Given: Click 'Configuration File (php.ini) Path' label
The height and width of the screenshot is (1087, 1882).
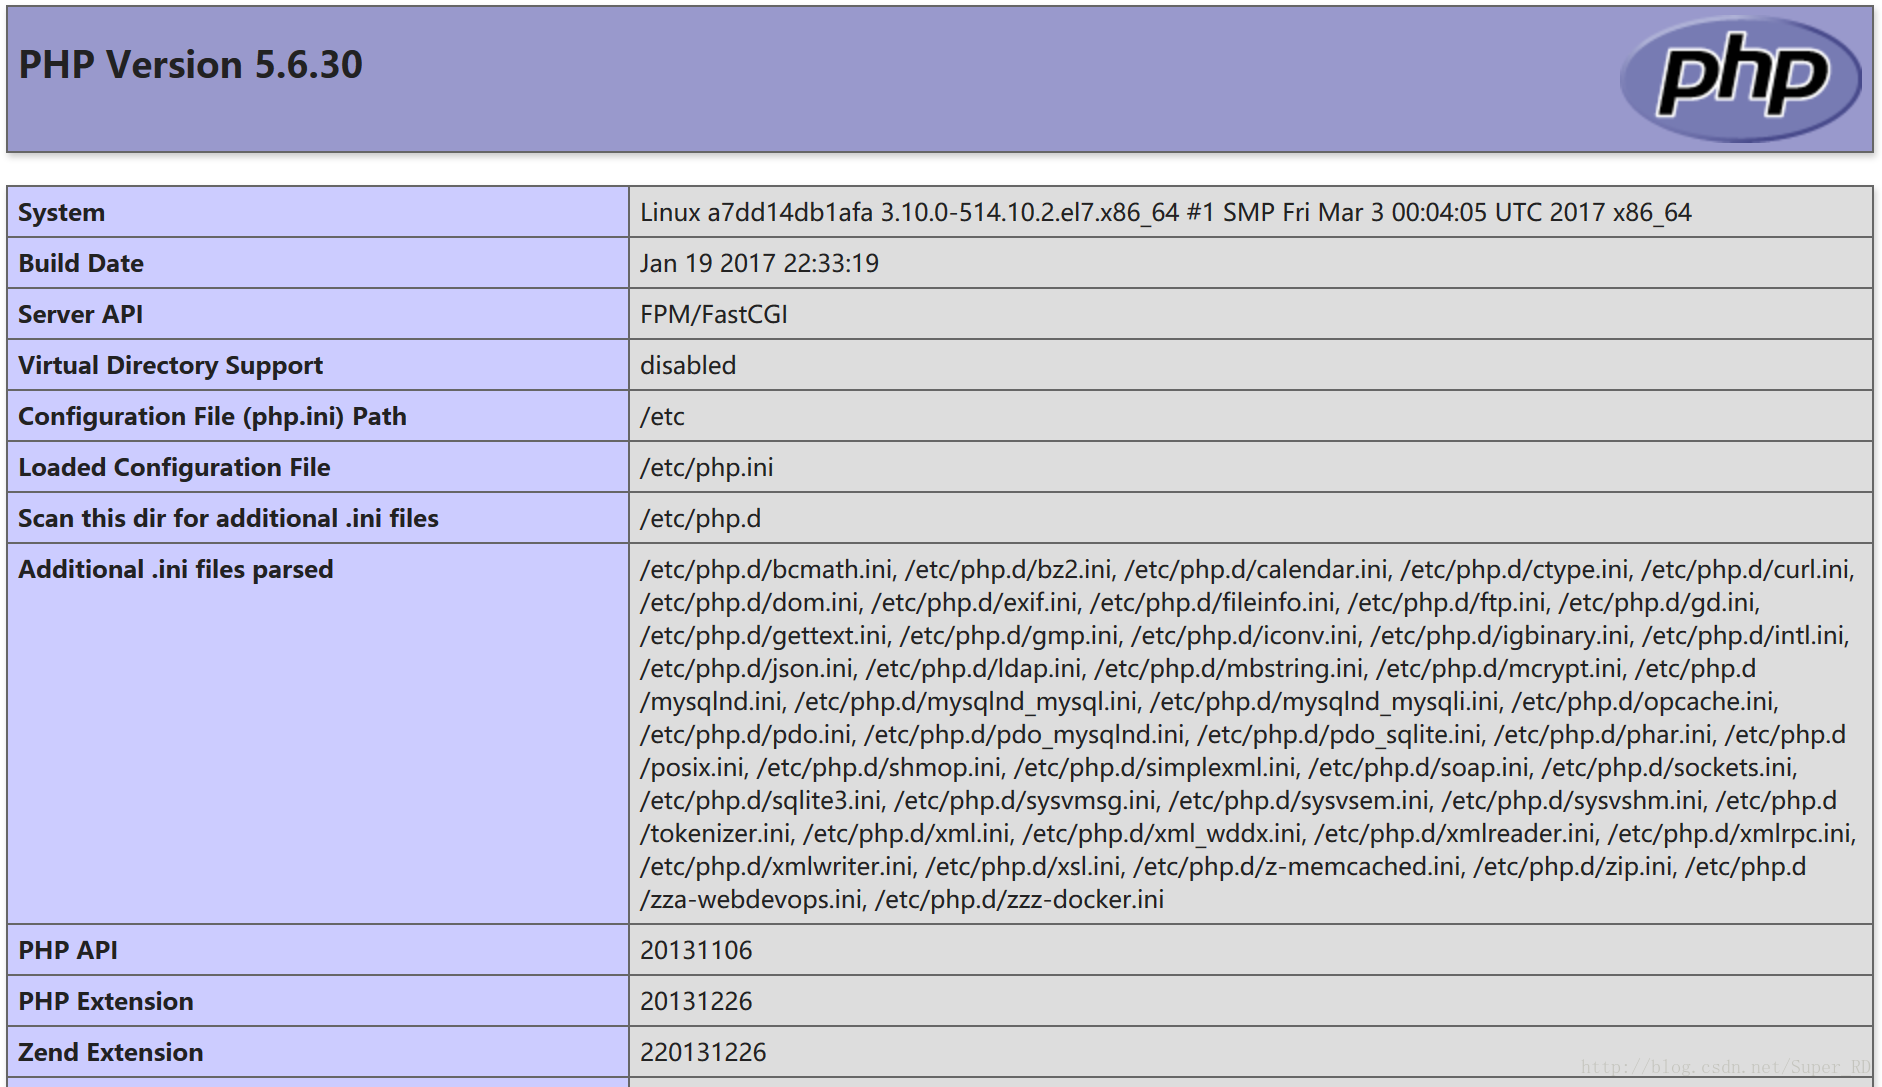Looking at the screenshot, I should [x=213, y=417].
